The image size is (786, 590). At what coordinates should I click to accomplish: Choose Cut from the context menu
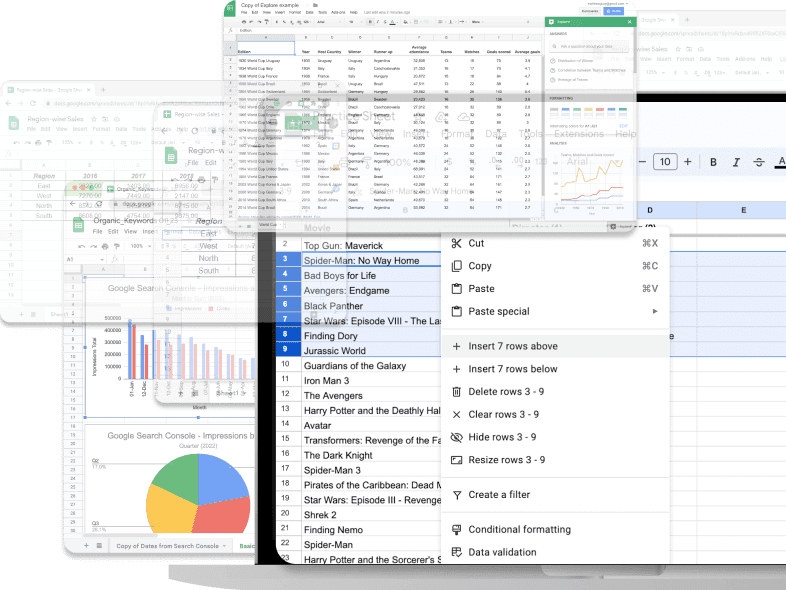[476, 243]
